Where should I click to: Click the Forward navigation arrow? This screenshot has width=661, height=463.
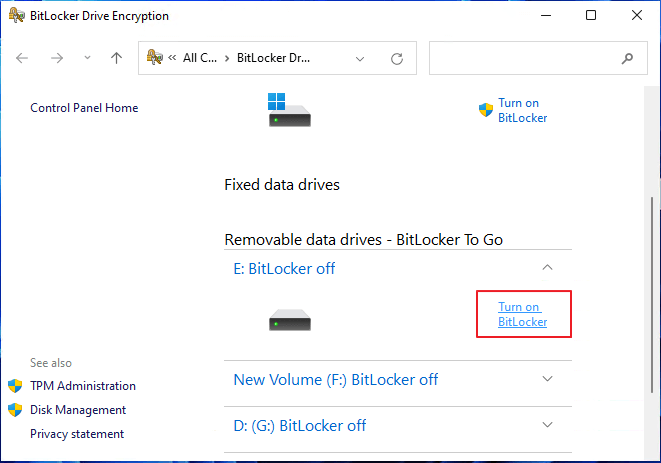click(56, 58)
